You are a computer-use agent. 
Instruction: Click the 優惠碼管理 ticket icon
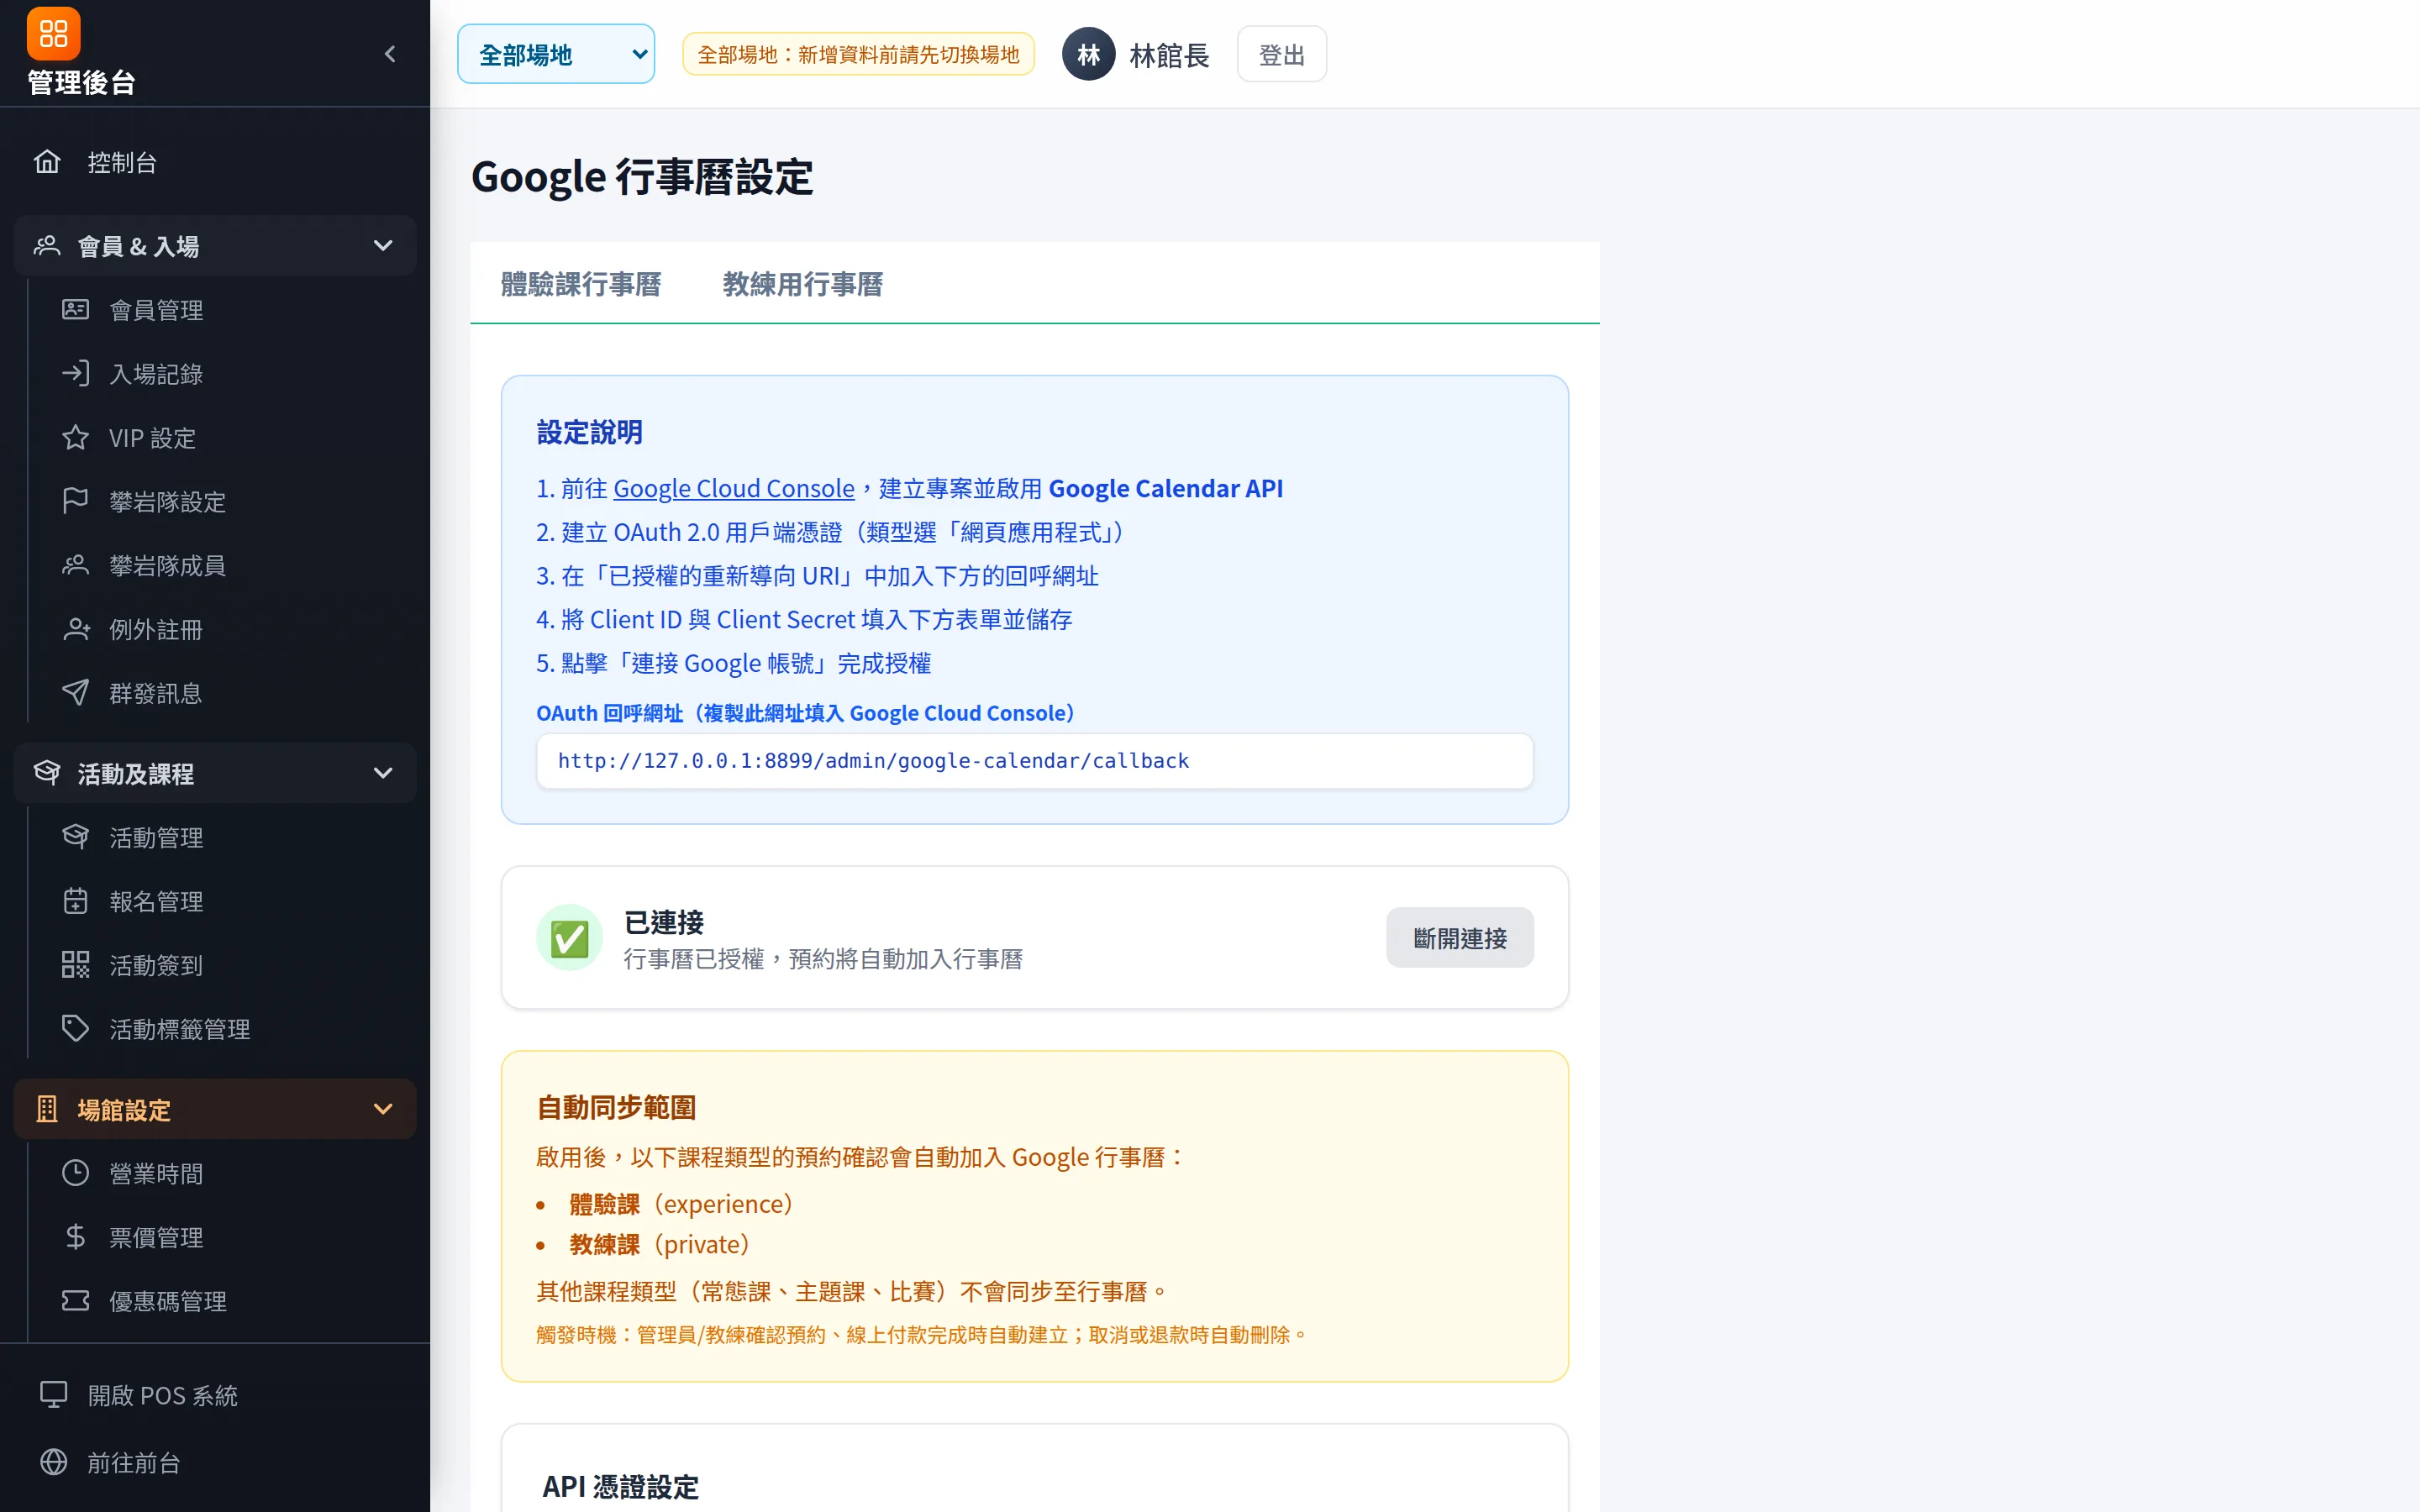(x=75, y=1301)
